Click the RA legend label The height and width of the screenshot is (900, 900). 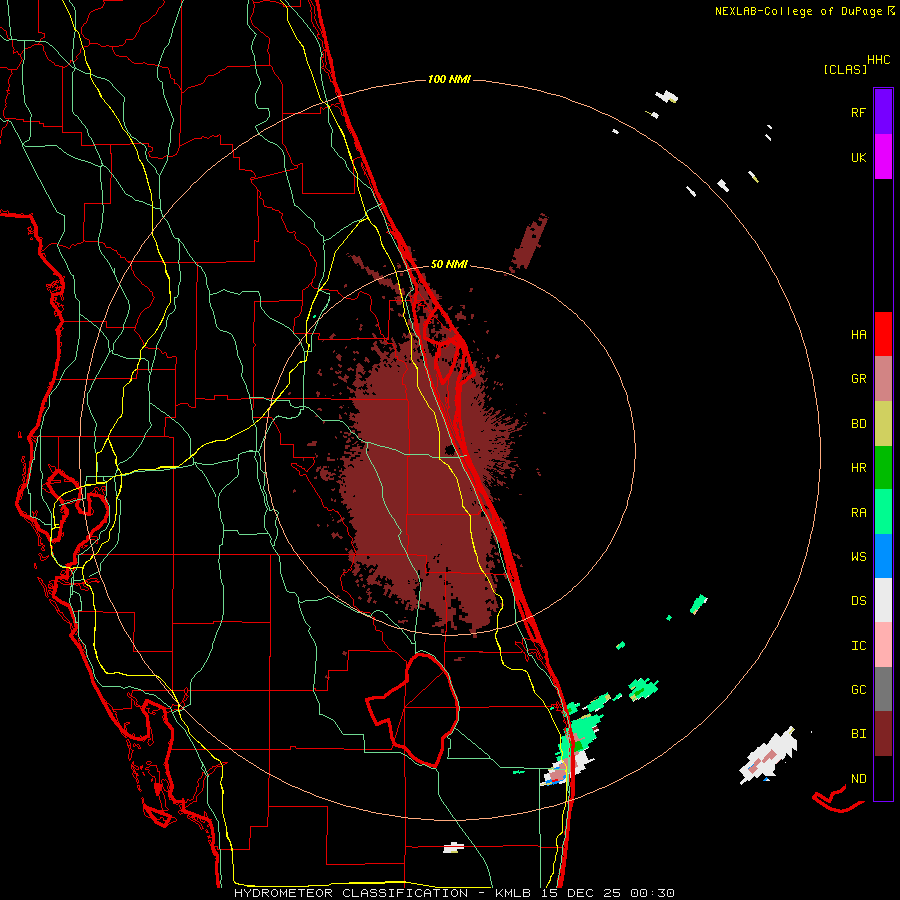pos(858,513)
